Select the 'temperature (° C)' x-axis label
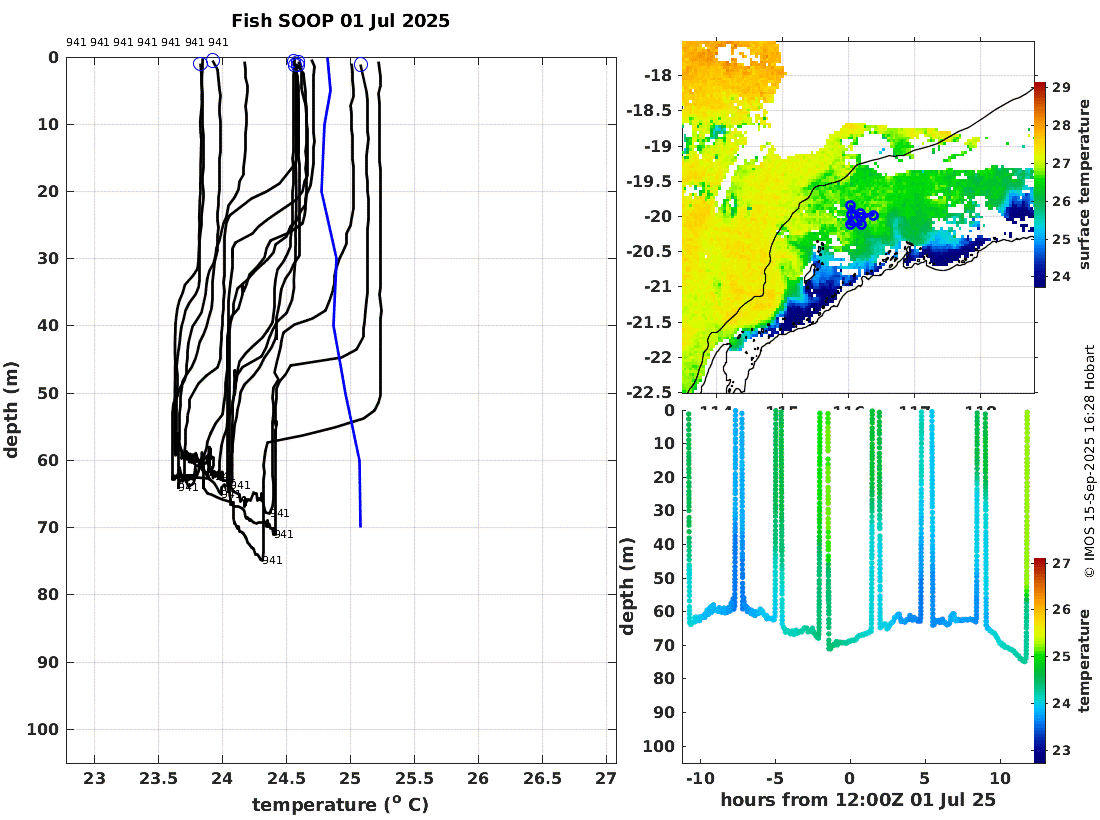 click(x=340, y=805)
